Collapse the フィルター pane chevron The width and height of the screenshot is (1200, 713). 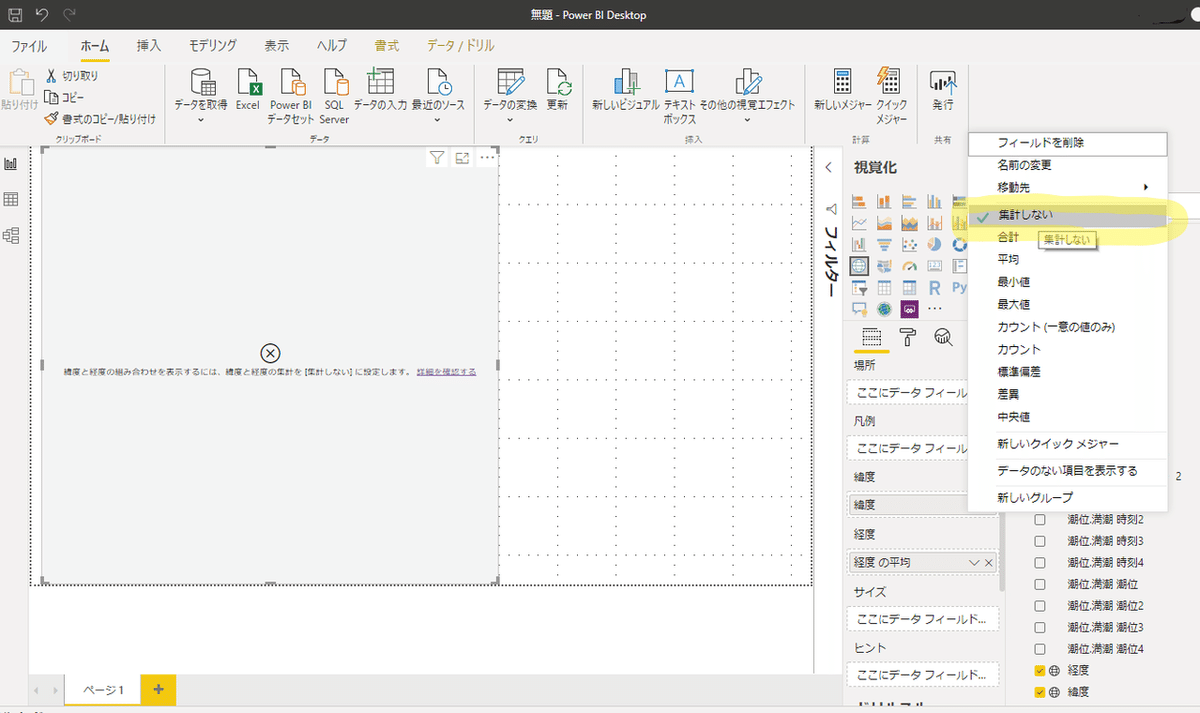pos(828,167)
